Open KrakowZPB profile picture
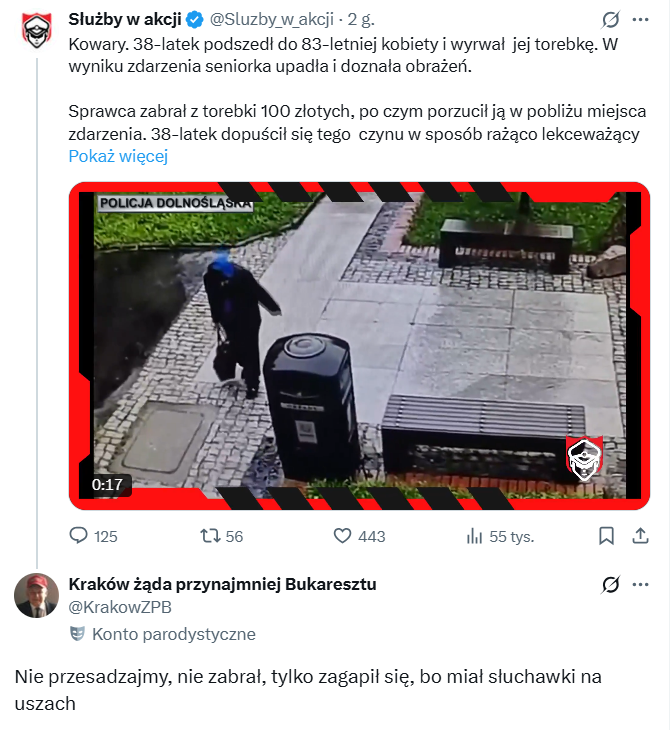The width and height of the screenshot is (670, 730). coord(37,595)
